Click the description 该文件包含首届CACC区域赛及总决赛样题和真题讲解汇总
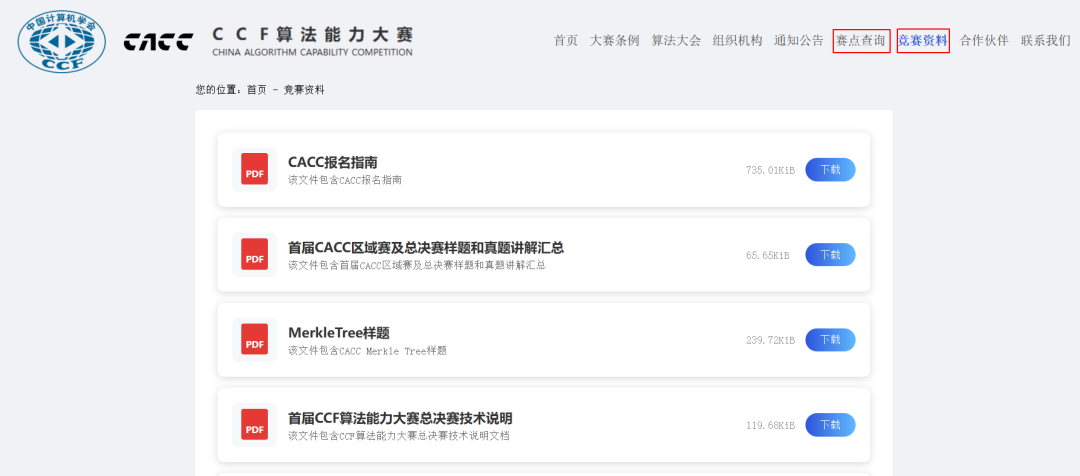Image resolution: width=1080 pixels, height=476 pixels. (417, 265)
